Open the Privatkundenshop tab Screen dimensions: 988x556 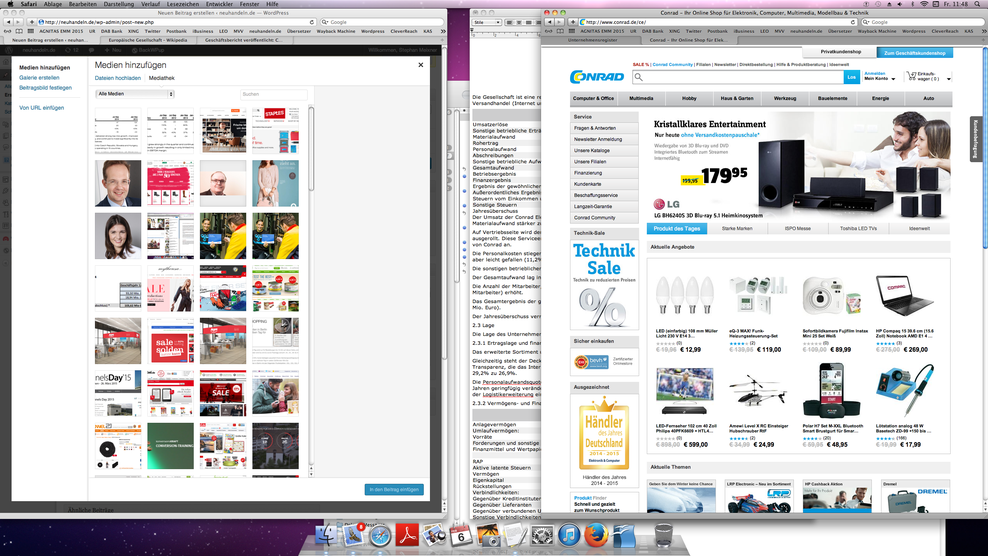(x=841, y=52)
